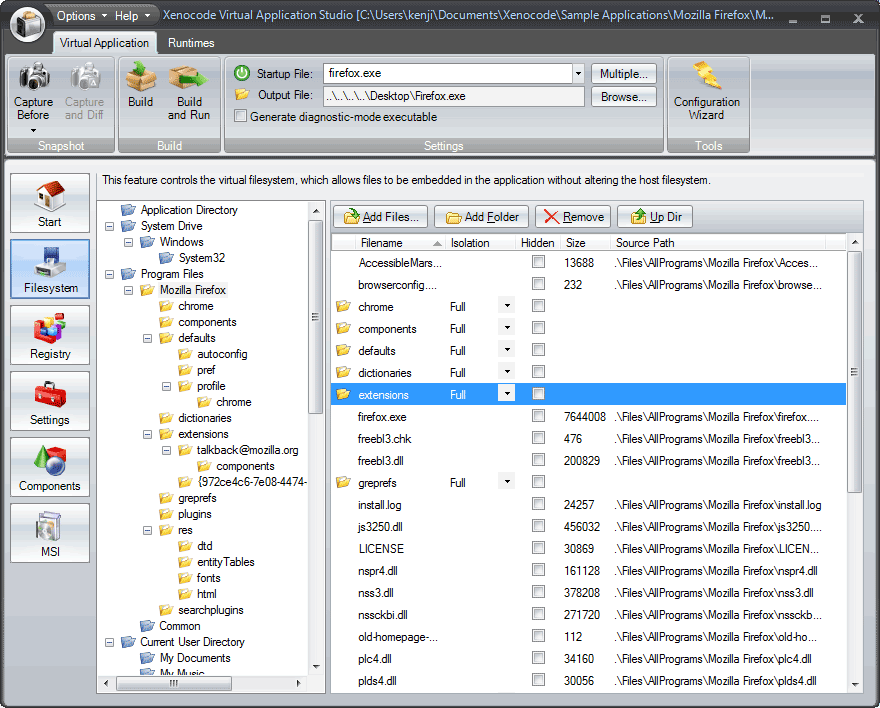The width and height of the screenshot is (880, 708).
Task: Open the Filesystem section in the sidebar
Action: [50, 269]
